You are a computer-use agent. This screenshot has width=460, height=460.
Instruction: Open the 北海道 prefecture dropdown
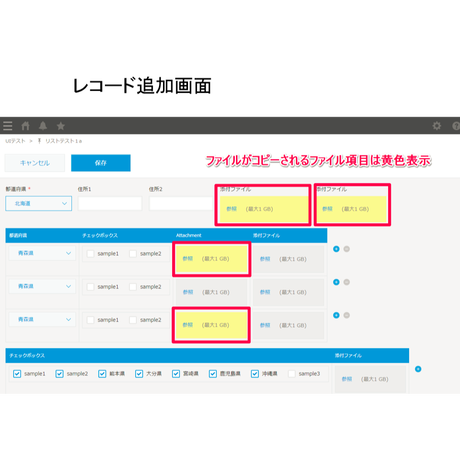click(x=39, y=203)
